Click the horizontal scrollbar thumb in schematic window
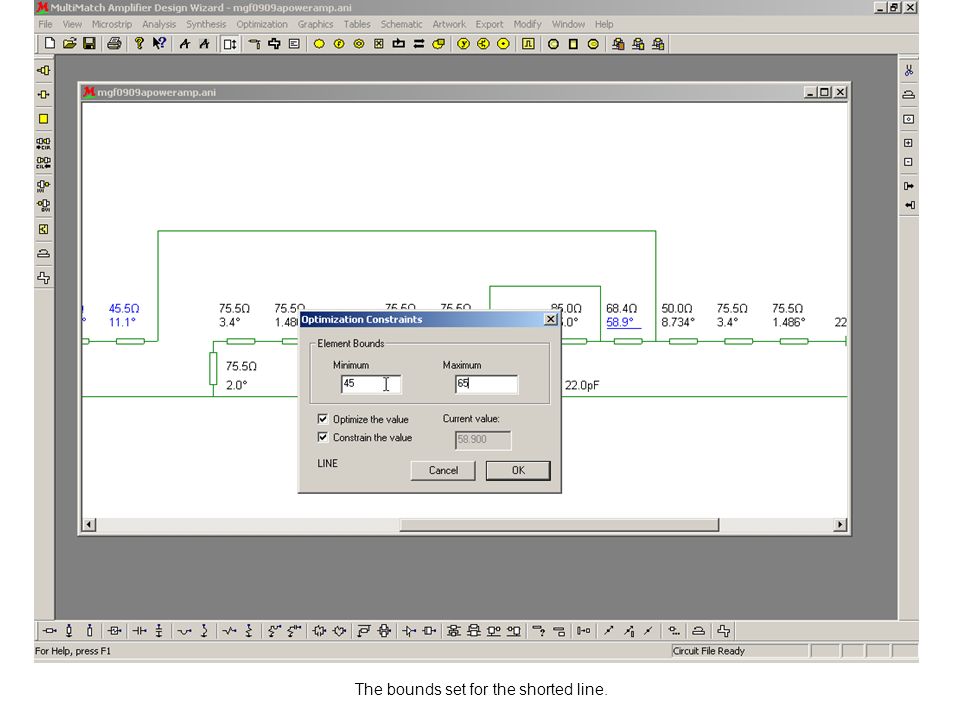This screenshot has width=960, height=720. pyautogui.click(x=559, y=525)
